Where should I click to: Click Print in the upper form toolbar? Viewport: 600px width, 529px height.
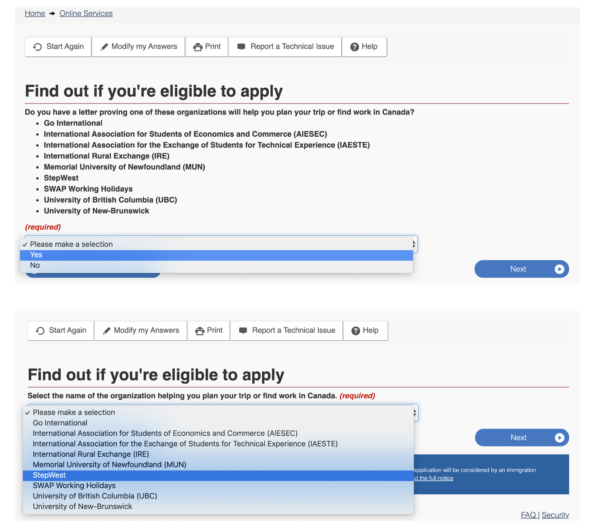click(207, 47)
